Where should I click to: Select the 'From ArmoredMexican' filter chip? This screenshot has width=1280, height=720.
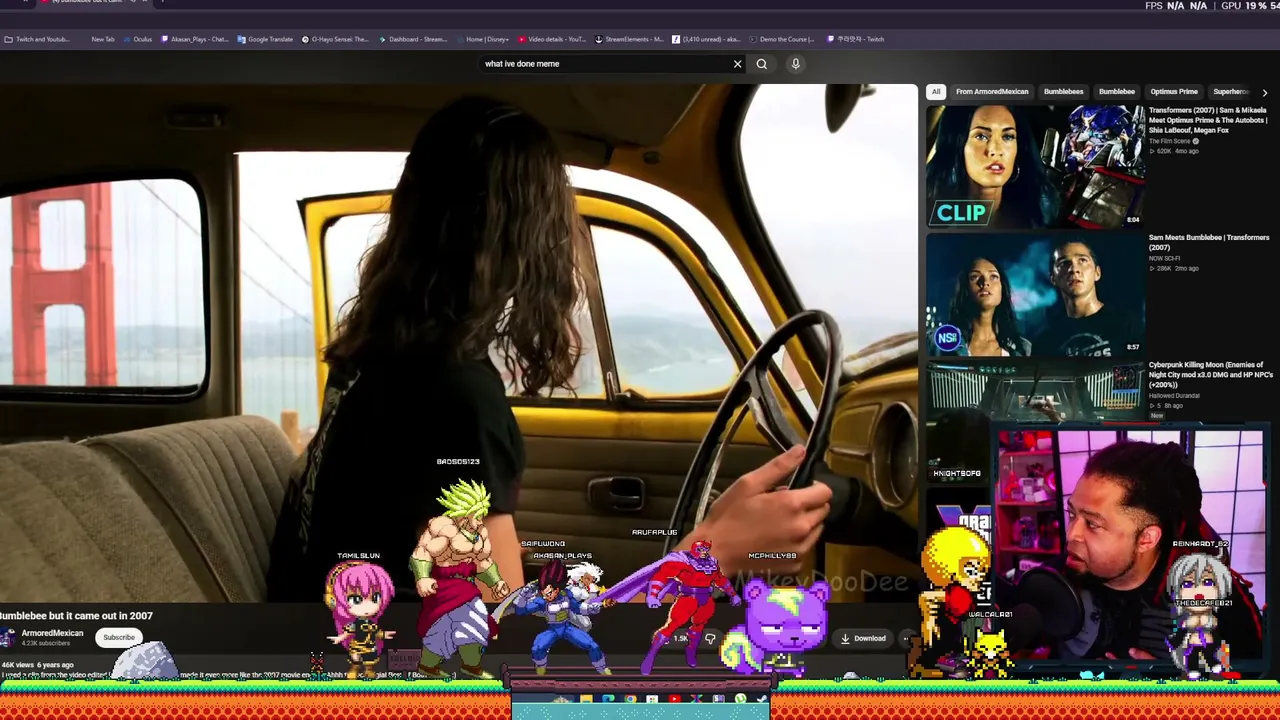pyautogui.click(x=992, y=92)
